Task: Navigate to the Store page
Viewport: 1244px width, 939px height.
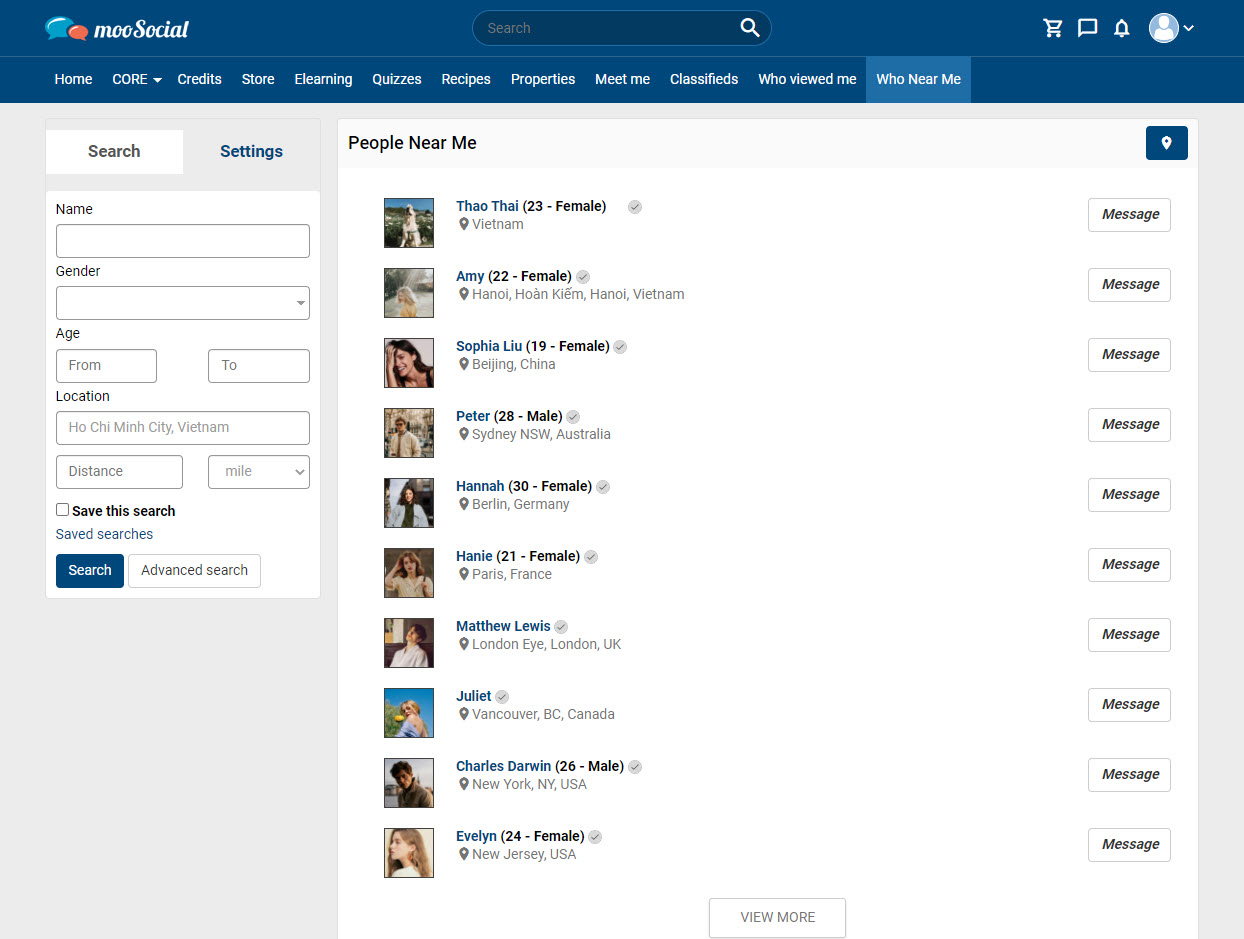Action: [258, 79]
